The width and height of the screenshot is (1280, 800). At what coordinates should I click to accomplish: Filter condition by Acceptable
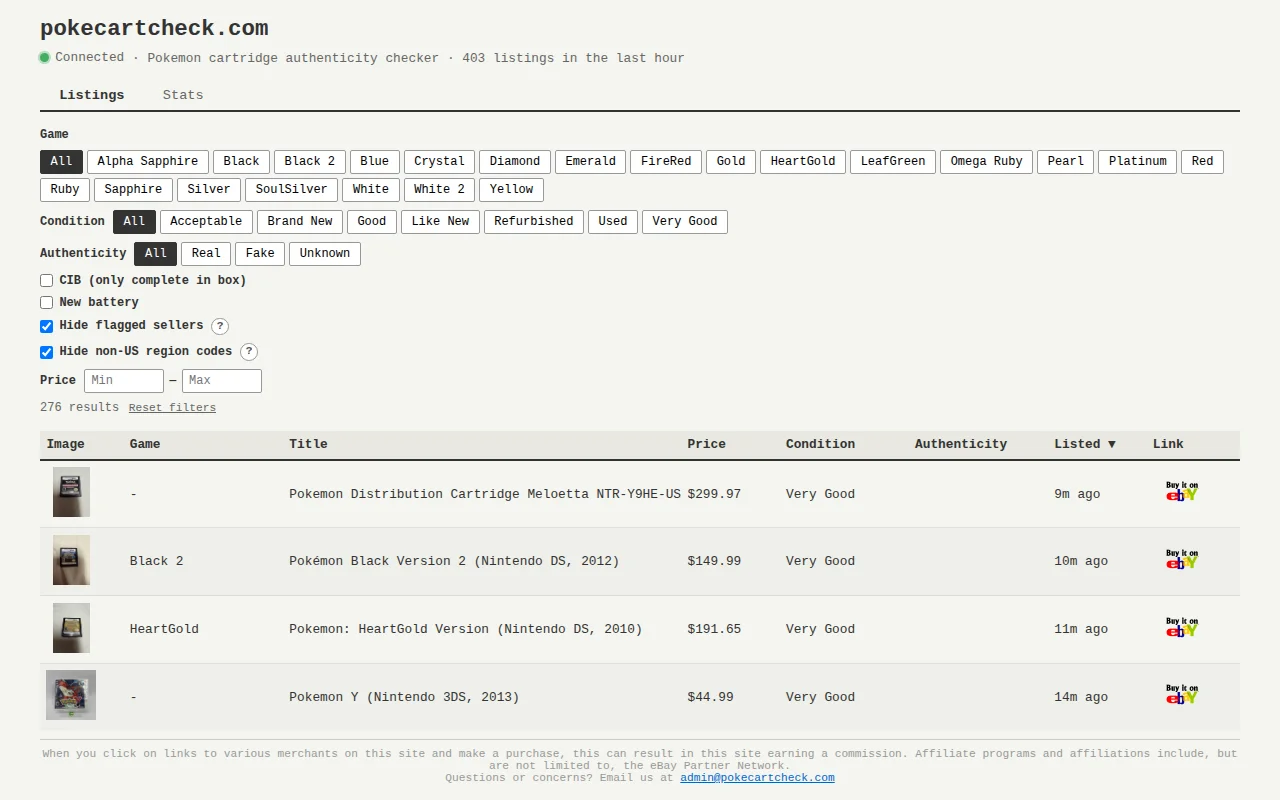click(206, 222)
